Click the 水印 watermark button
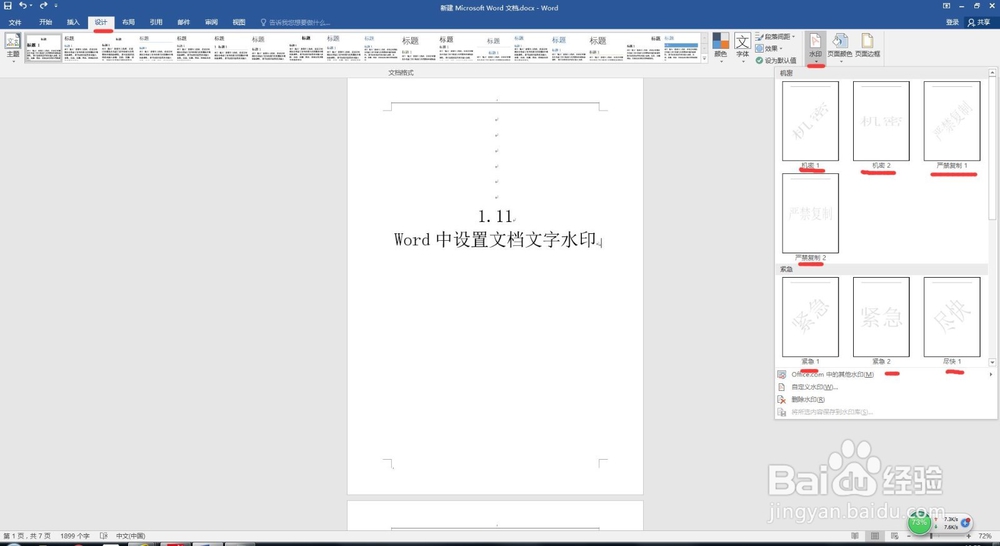This screenshot has width=1000, height=546. click(x=815, y=46)
